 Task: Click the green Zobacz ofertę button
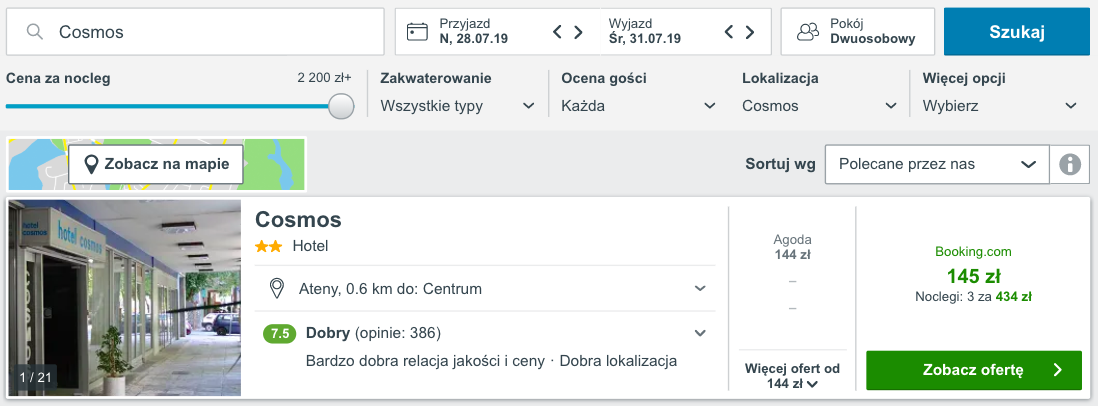pyautogui.click(x=973, y=370)
